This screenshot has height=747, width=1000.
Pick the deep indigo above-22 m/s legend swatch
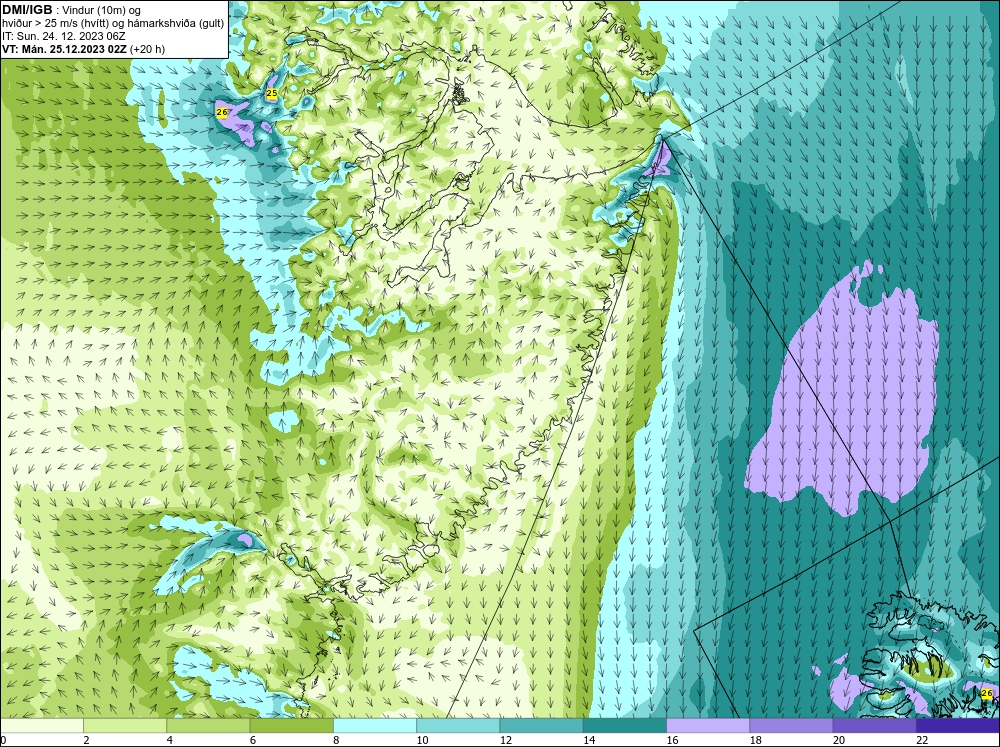(958, 725)
